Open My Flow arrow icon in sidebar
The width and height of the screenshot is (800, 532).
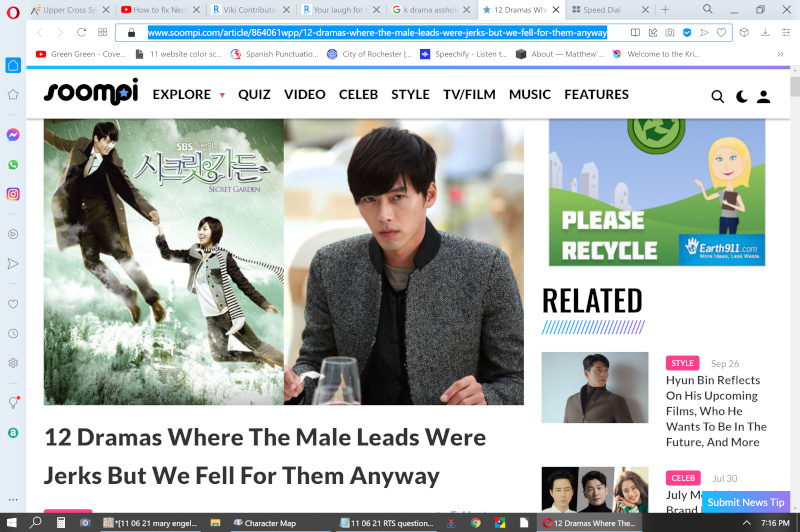click(13, 264)
